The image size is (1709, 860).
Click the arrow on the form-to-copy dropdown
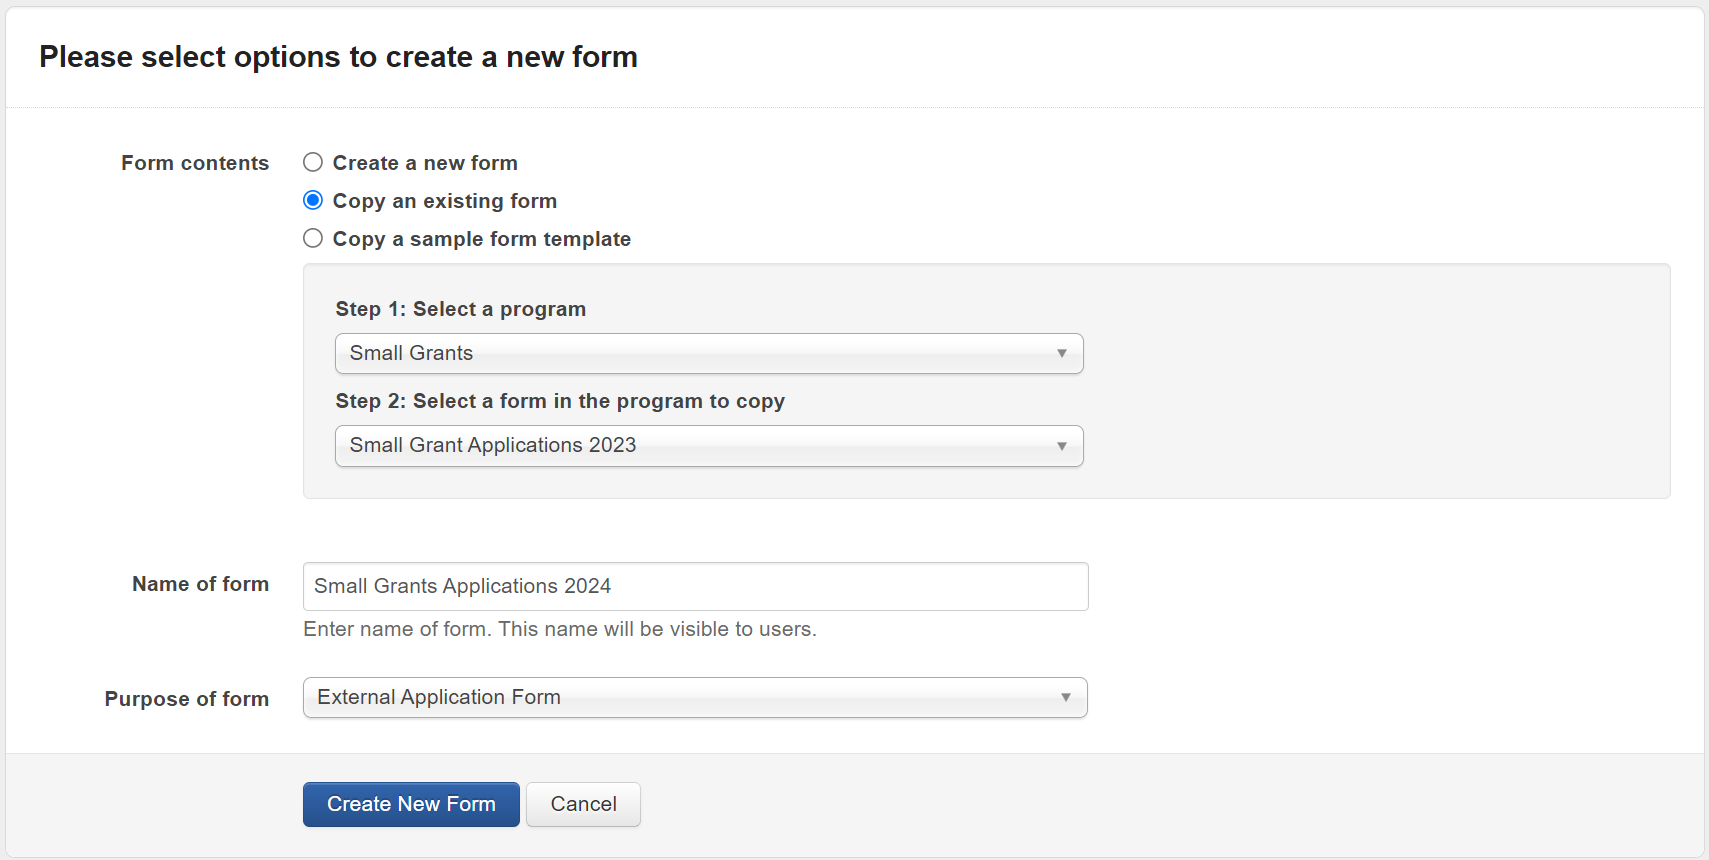[x=1062, y=446]
